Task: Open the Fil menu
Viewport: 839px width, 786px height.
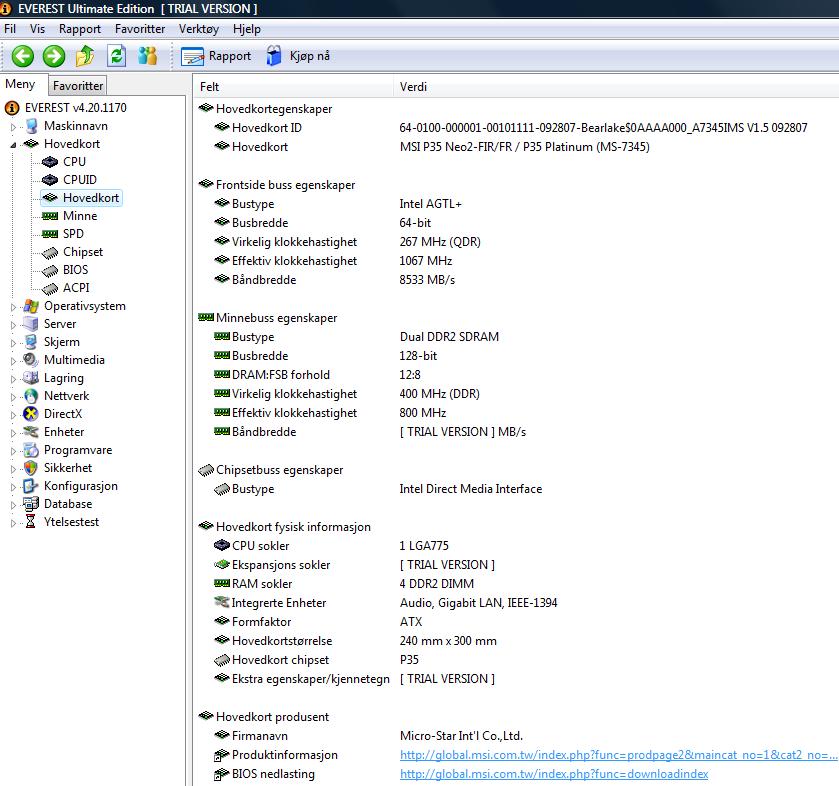Action: point(10,29)
